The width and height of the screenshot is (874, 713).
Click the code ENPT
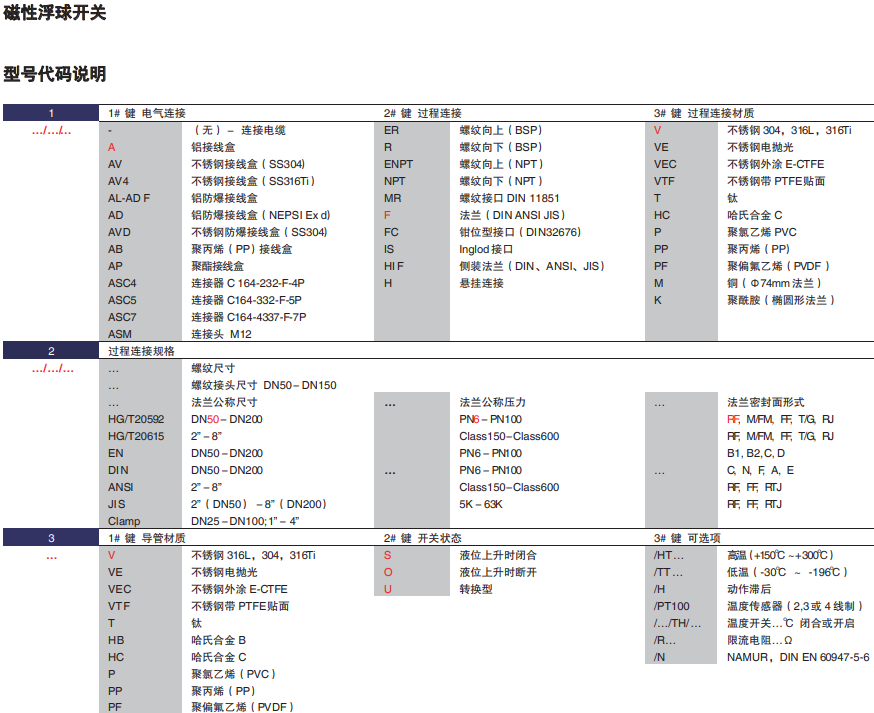pos(399,164)
